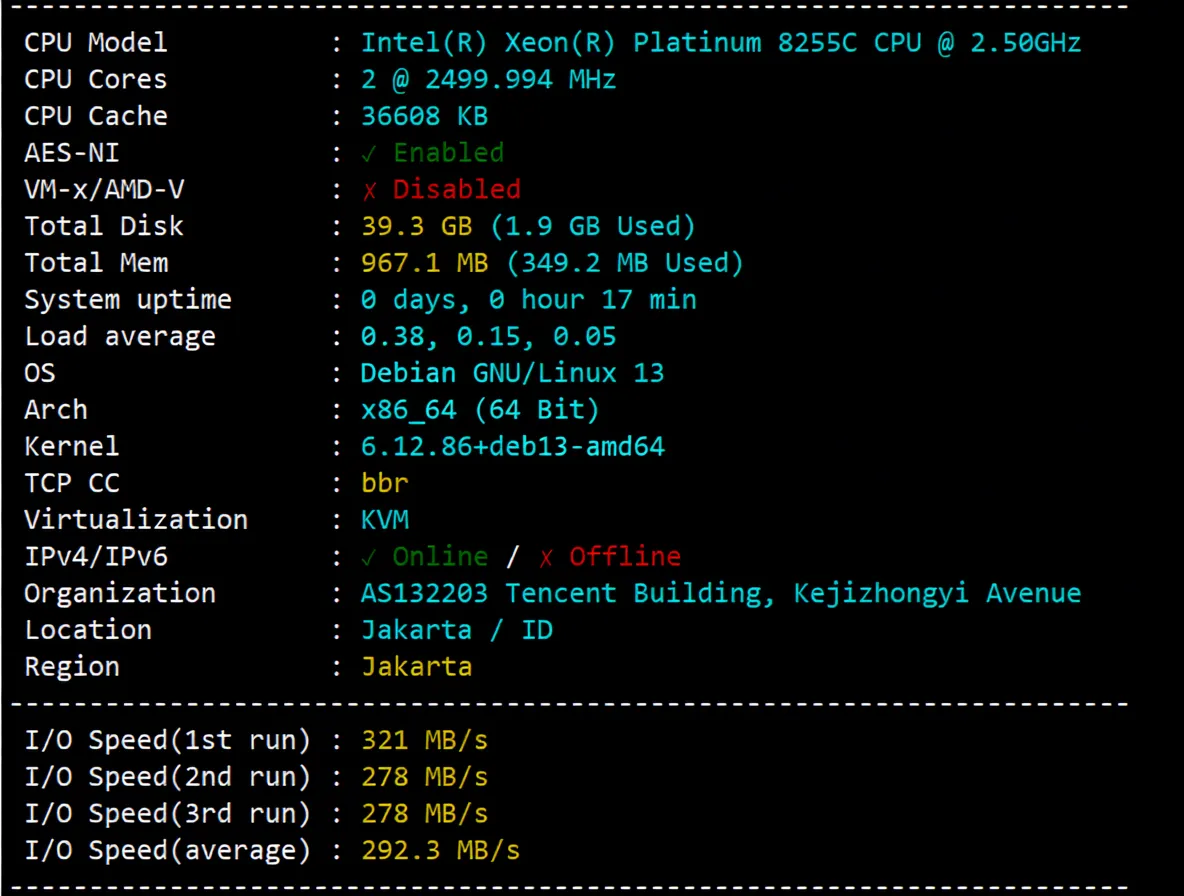Click the IPv4/IPv6 label

(96, 557)
